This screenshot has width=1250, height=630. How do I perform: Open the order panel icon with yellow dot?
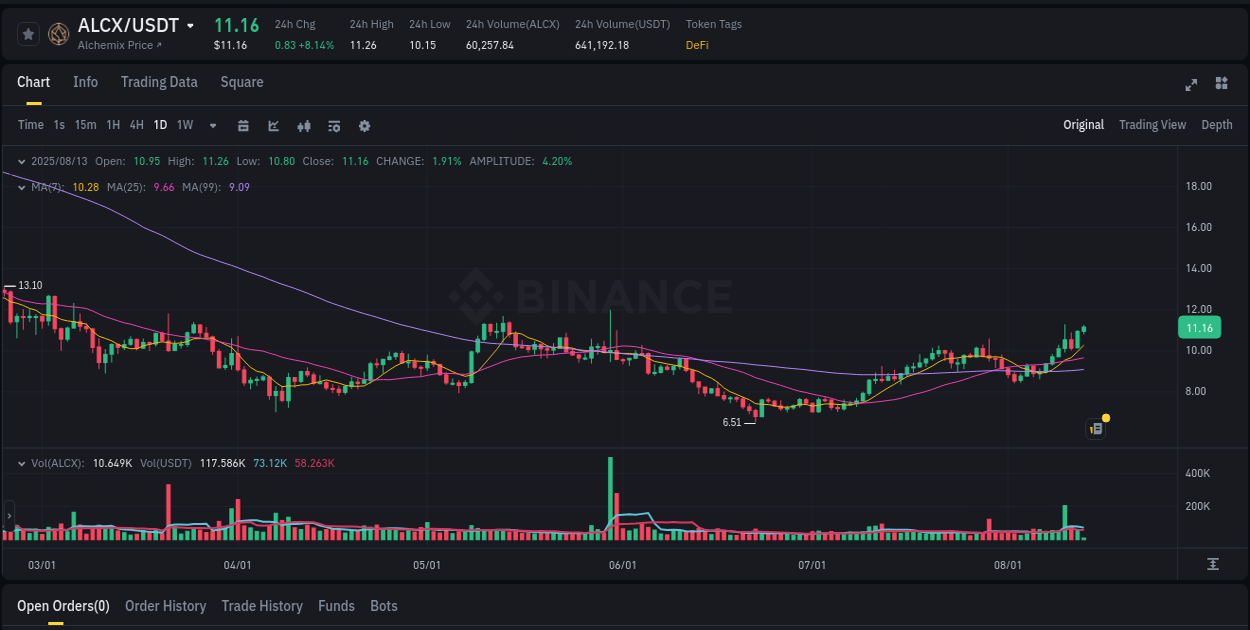tap(1095, 428)
